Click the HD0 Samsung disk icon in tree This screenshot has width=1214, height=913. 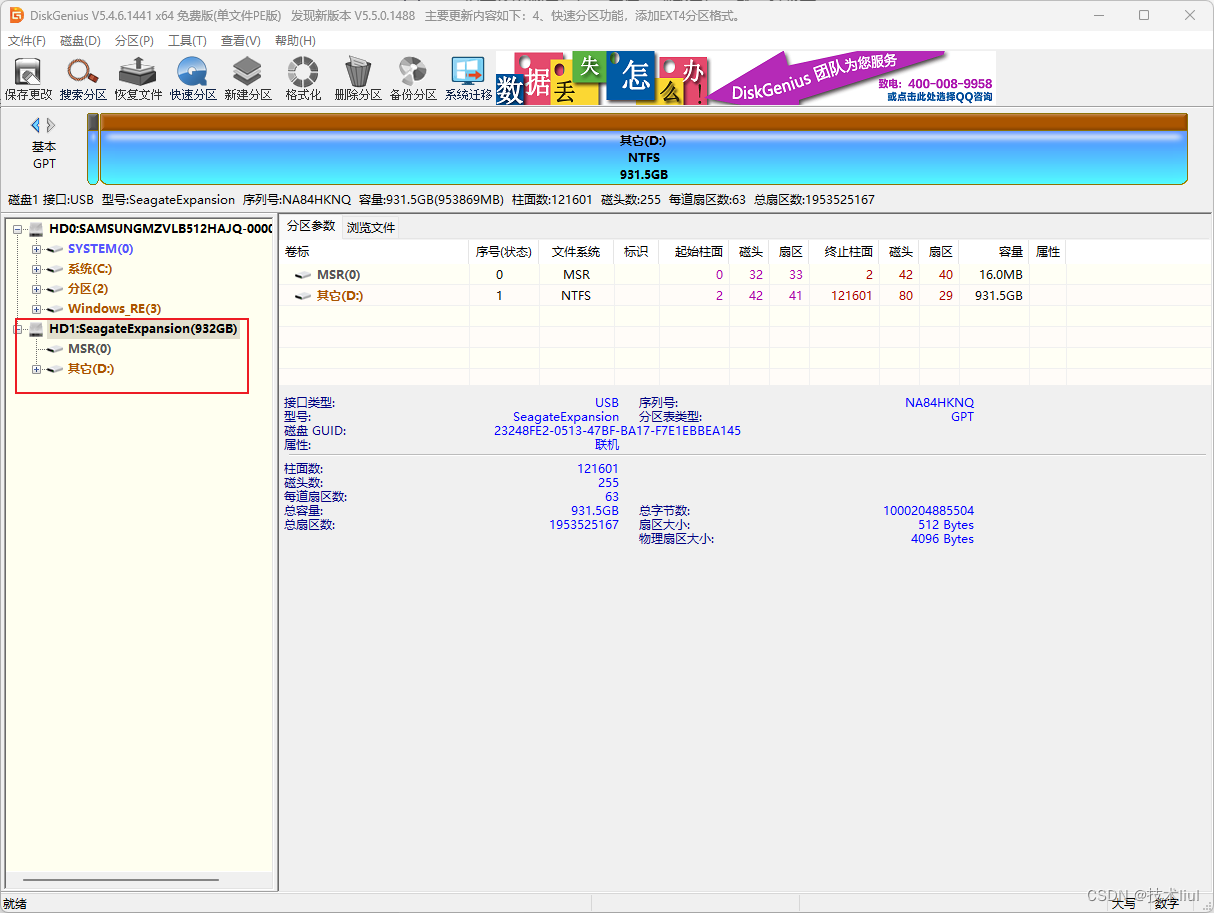coord(37,229)
